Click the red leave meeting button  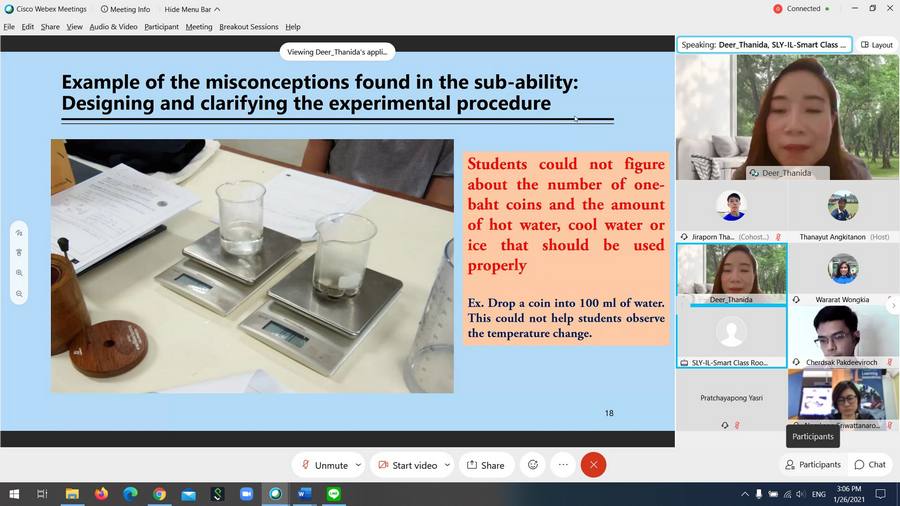coord(593,465)
